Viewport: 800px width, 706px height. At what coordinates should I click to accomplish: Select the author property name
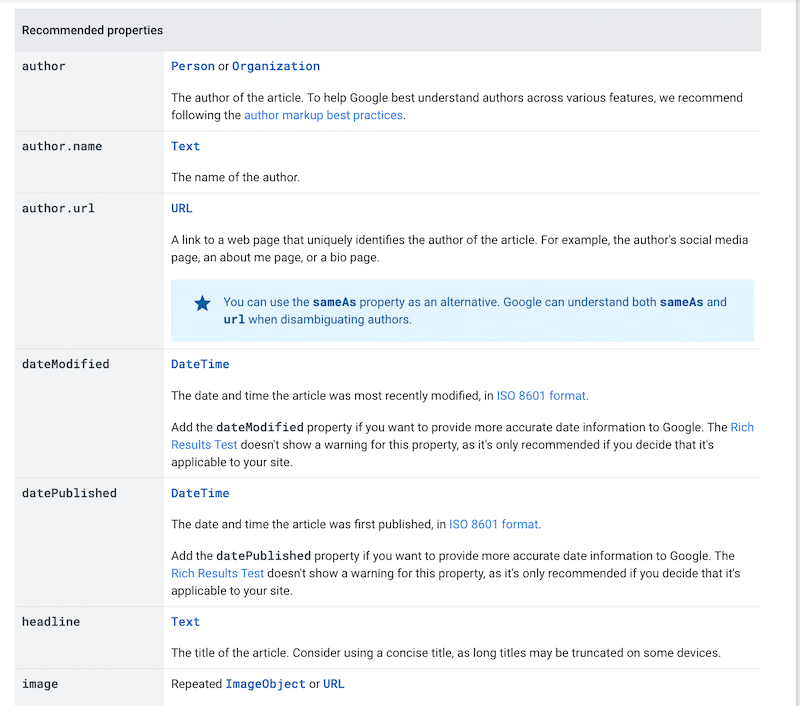pos(46,66)
